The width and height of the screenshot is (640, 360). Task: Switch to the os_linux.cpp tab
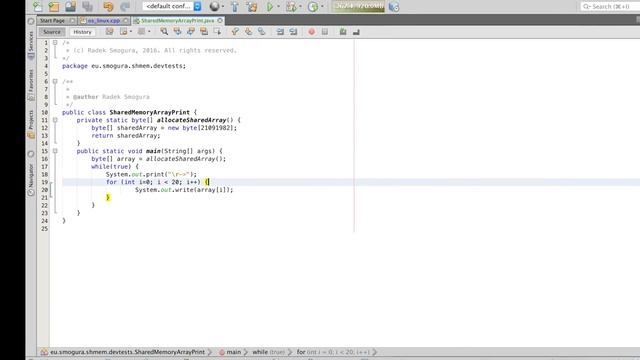pos(104,20)
